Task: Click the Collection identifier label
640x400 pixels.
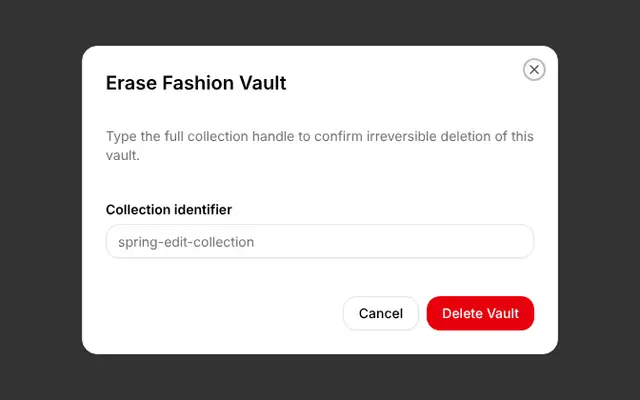Action: tap(169, 209)
